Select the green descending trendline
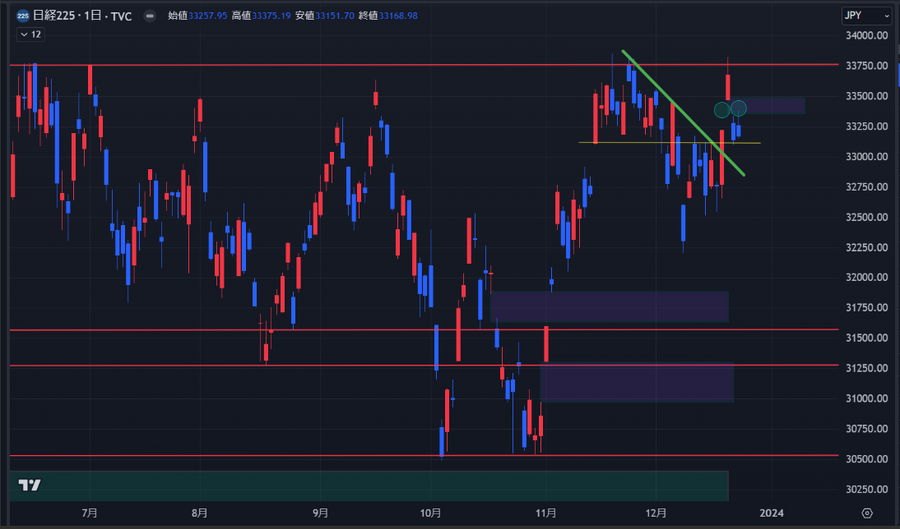The image size is (900, 529). pos(683,113)
